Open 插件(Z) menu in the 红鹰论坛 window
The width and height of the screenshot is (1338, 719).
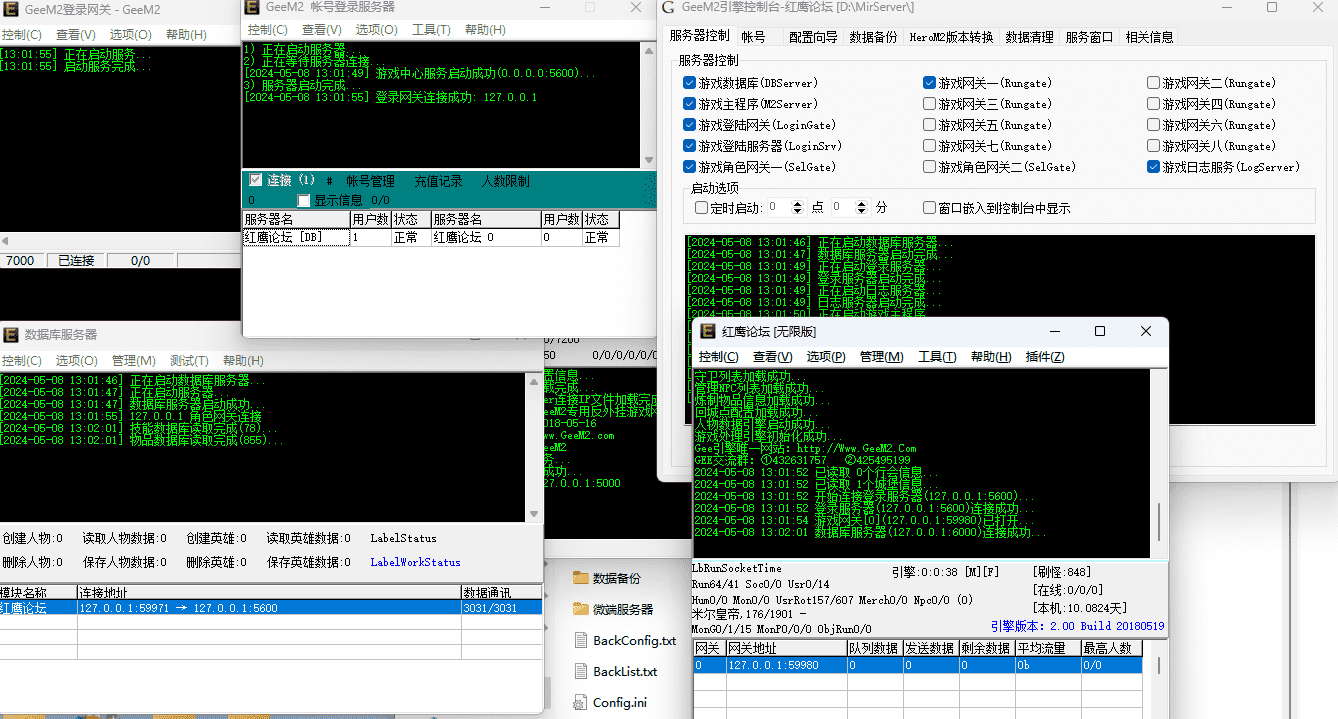pos(1045,356)
